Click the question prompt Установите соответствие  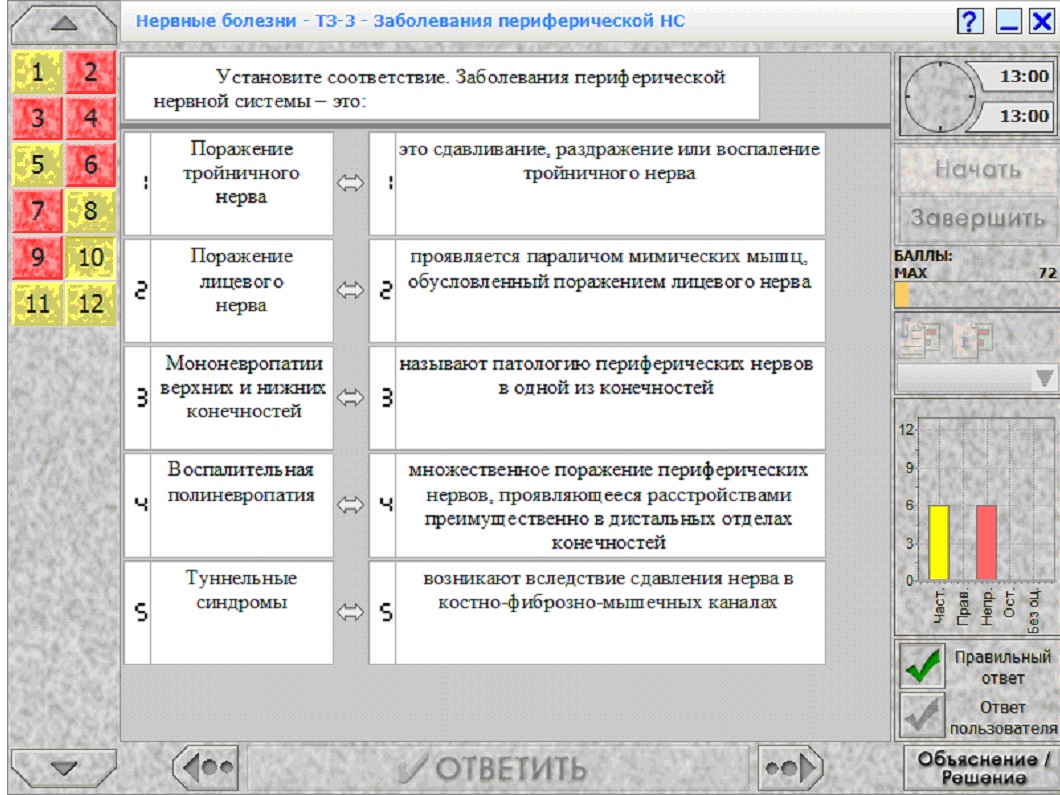(x=441, y=89)
